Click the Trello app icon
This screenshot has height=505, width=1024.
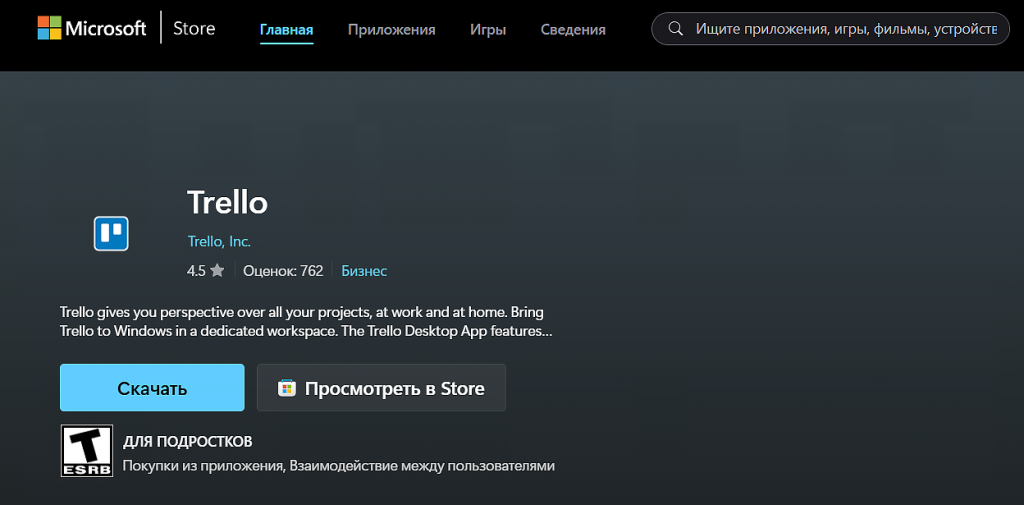111,233
